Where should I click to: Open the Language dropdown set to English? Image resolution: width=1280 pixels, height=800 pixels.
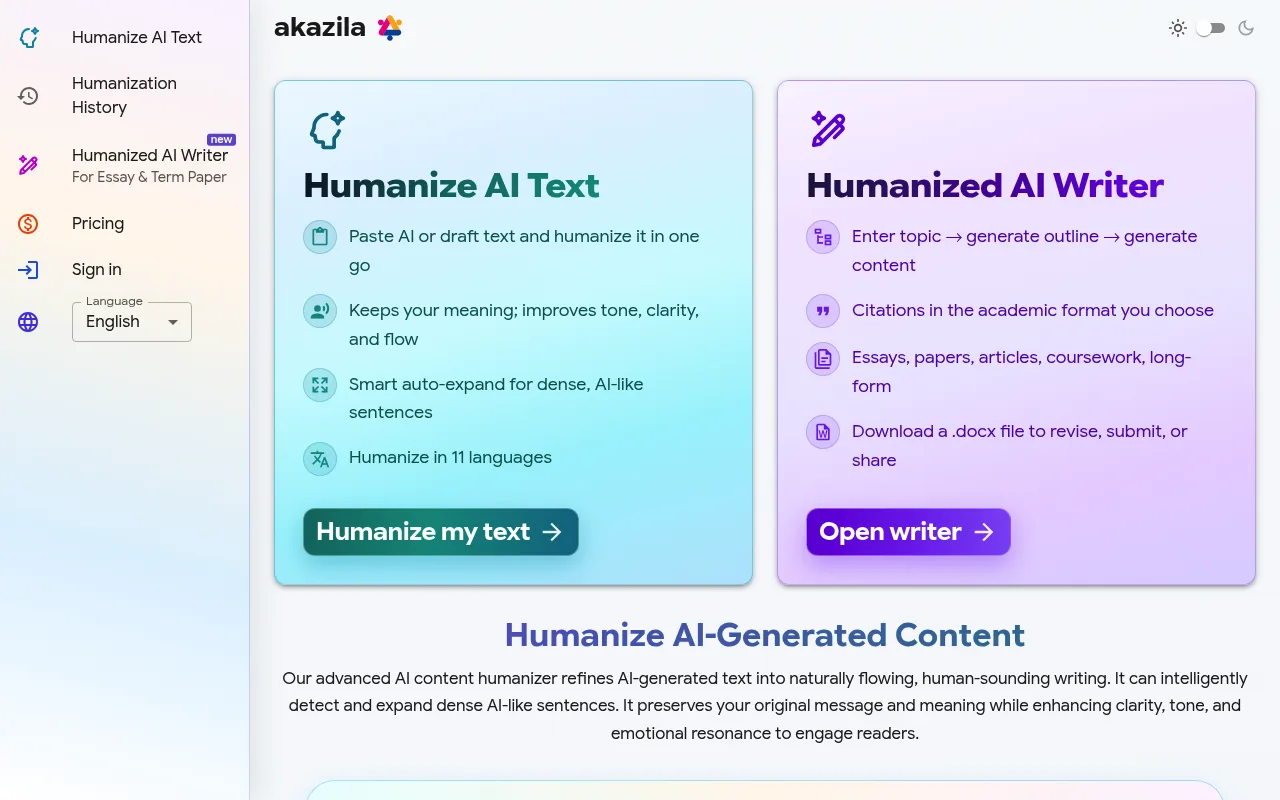coord(132,322)
